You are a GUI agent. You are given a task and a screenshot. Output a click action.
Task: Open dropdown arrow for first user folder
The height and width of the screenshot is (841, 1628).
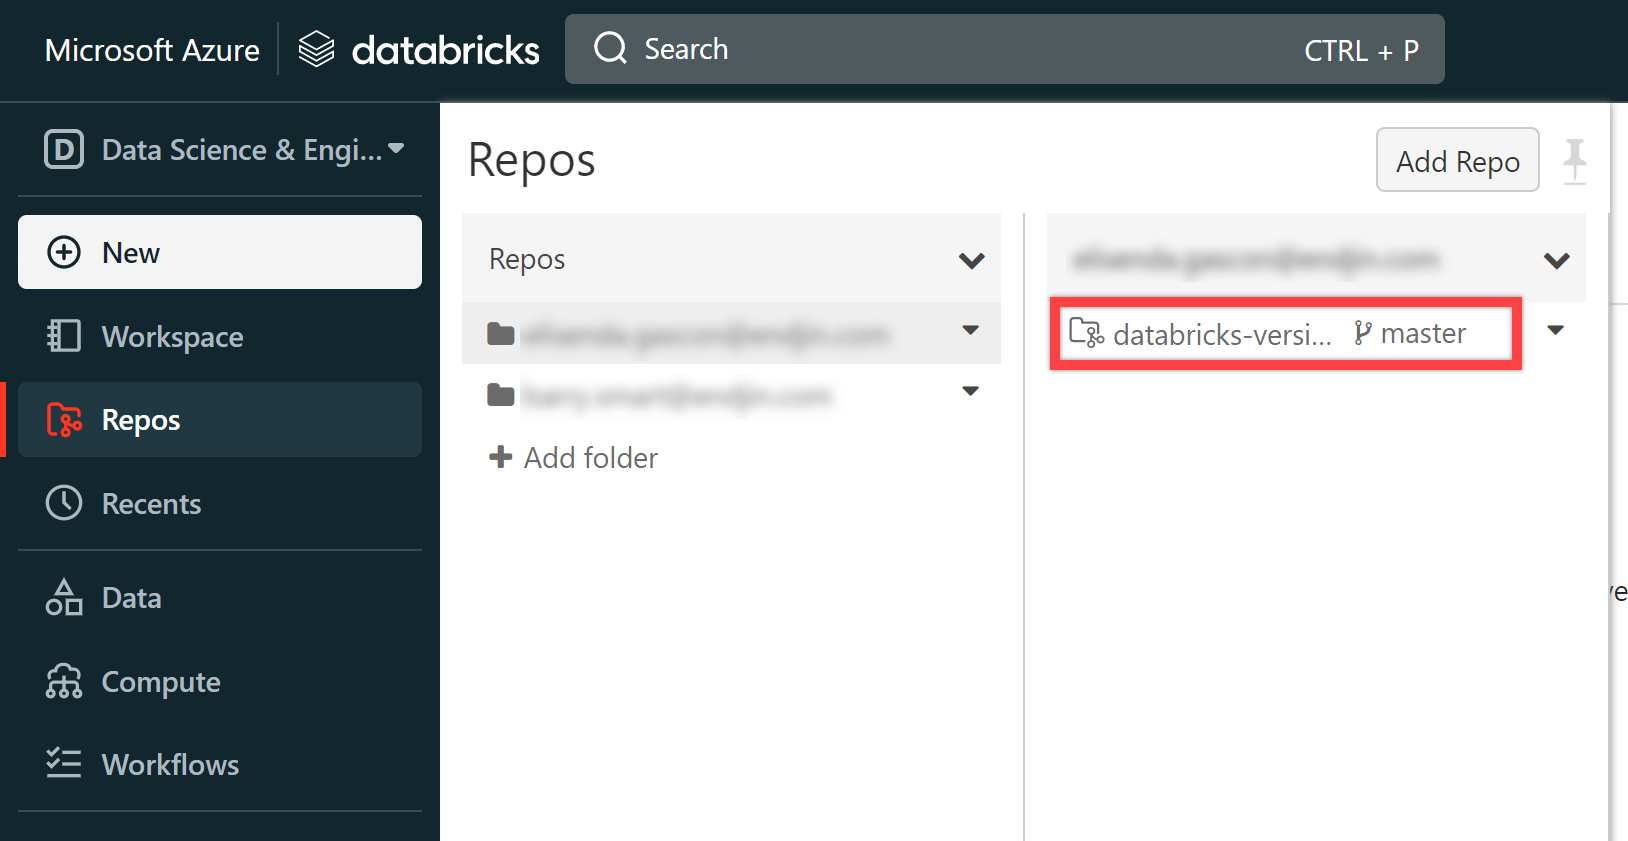(x=970, y=330)
